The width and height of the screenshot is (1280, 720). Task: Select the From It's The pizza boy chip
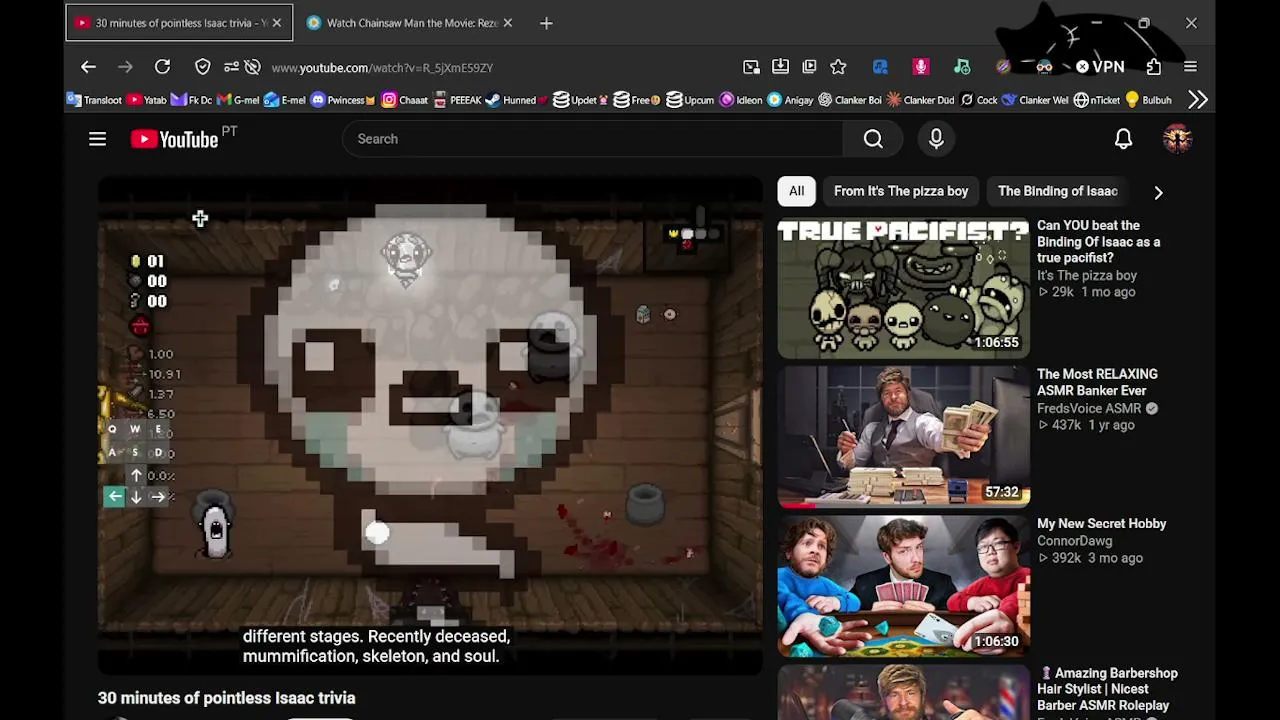point(901,191)
